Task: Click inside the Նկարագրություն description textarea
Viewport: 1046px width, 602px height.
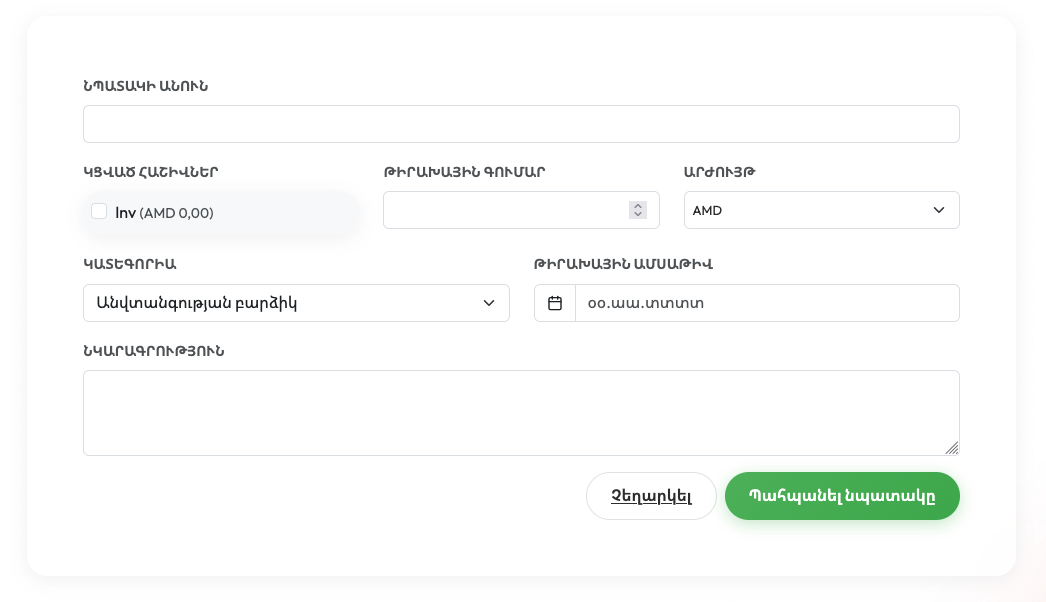Action: pyautogui.click(x=521, y=413)
